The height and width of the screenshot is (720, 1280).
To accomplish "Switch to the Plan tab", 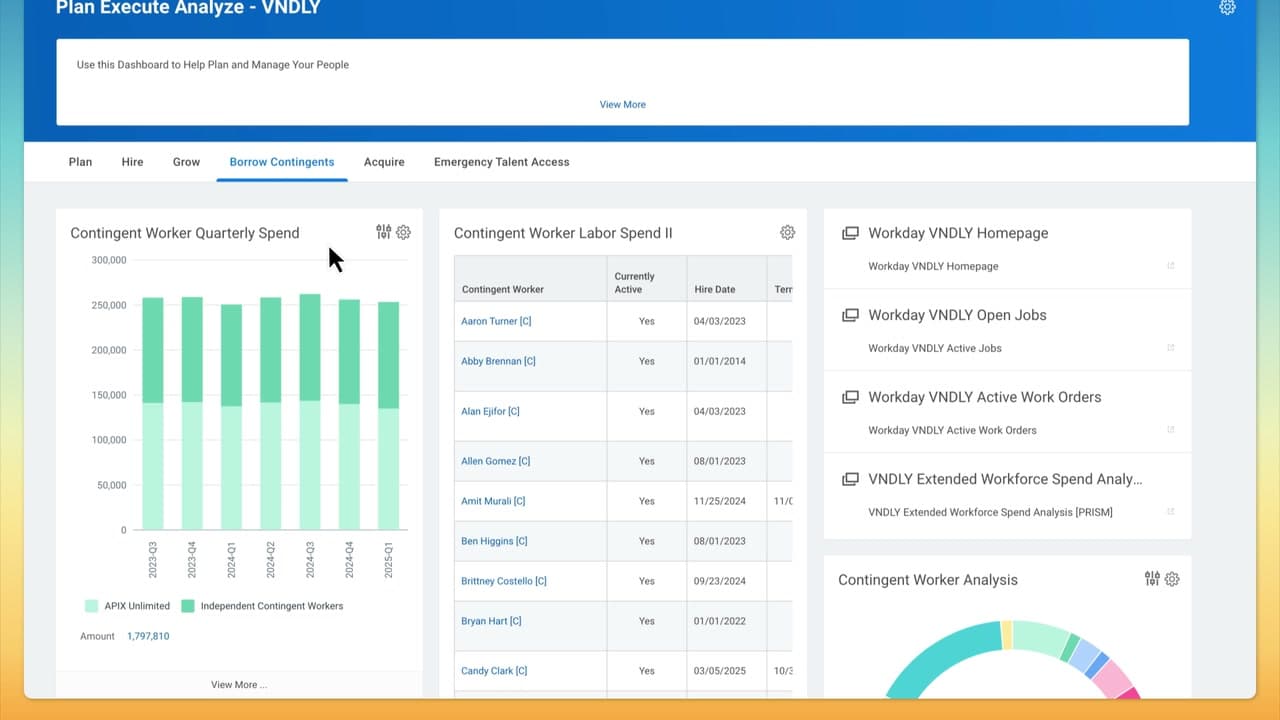I will tap(80, 162).
